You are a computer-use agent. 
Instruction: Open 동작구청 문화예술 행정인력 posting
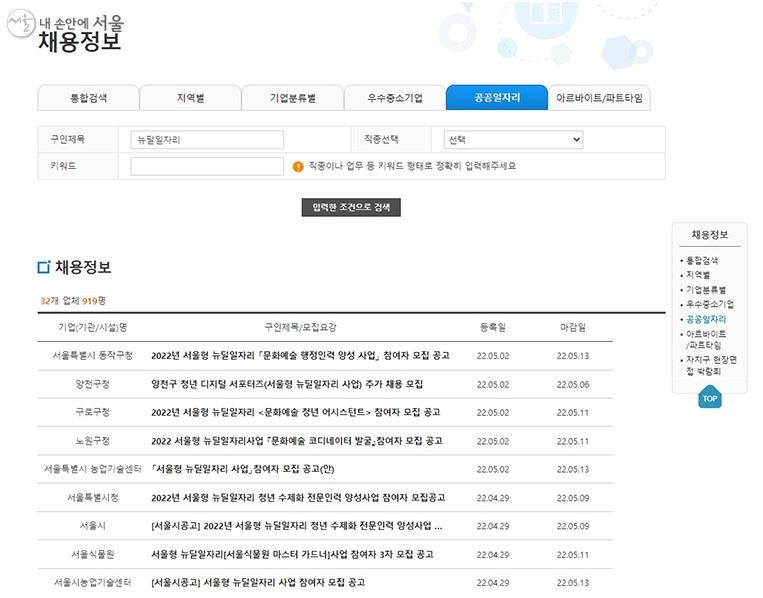(300, 356)
